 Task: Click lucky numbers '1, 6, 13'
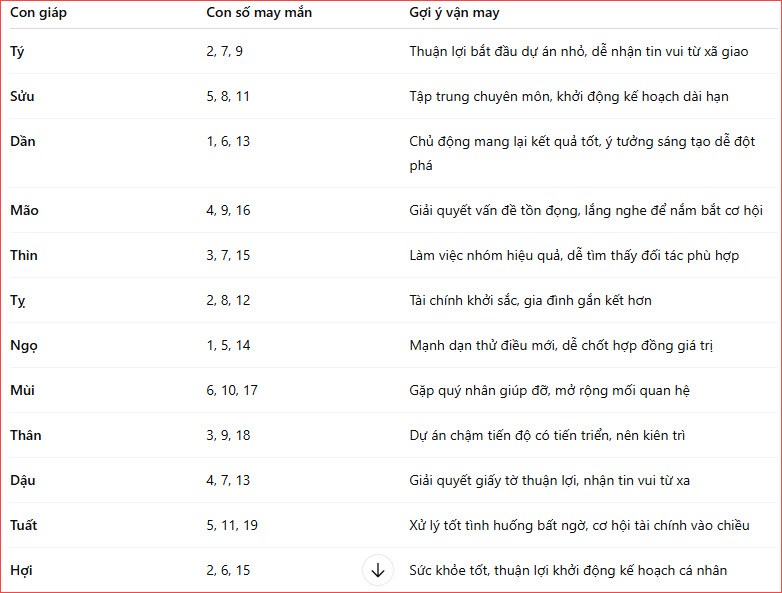click(x=228, y=141)
